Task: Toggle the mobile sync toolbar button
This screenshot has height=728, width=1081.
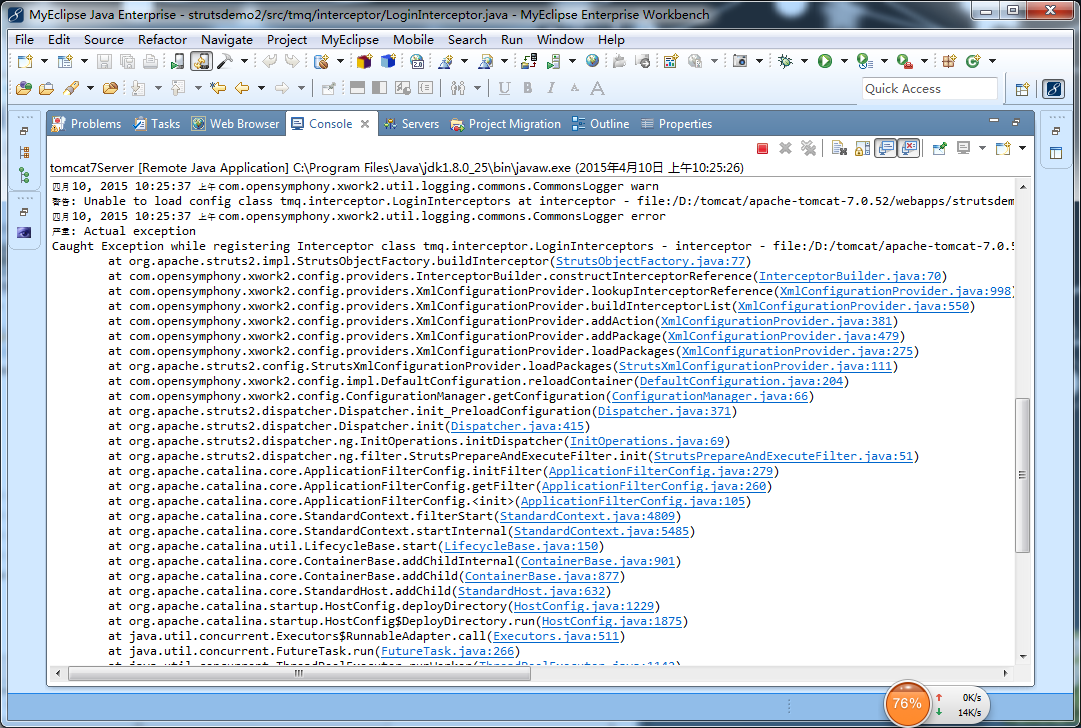Action: point(201,61)
